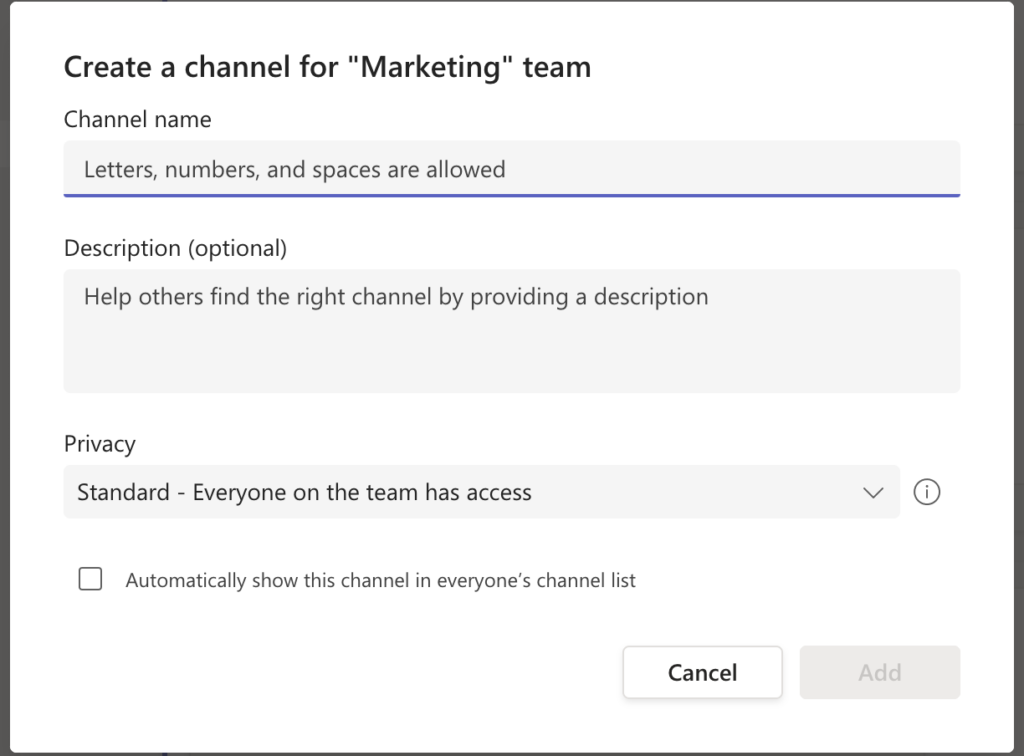Select the information icon next to Standard privacy
This screenshot has height=756, width=1024.
pos(927,492)
